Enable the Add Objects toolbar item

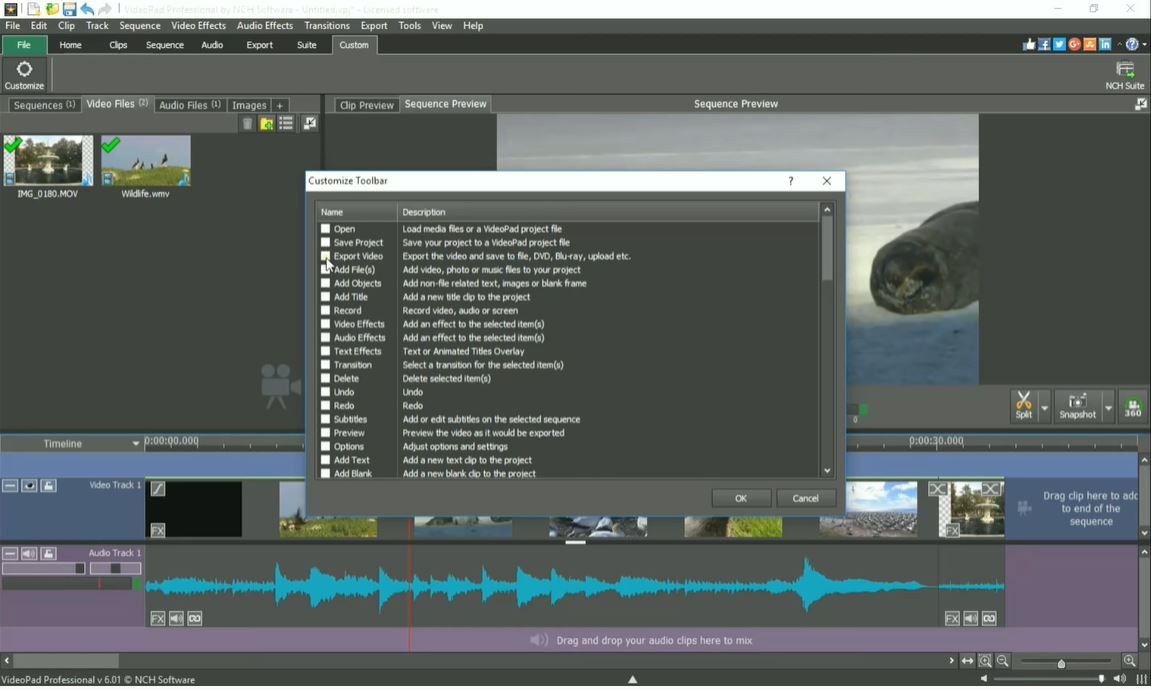pos(325,283)
